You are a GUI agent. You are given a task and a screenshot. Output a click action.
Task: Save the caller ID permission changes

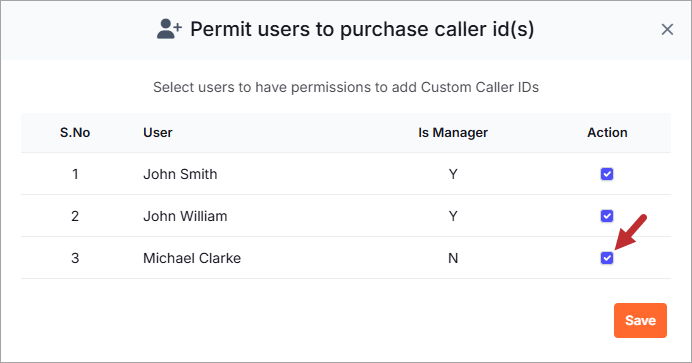pos(640,320)
